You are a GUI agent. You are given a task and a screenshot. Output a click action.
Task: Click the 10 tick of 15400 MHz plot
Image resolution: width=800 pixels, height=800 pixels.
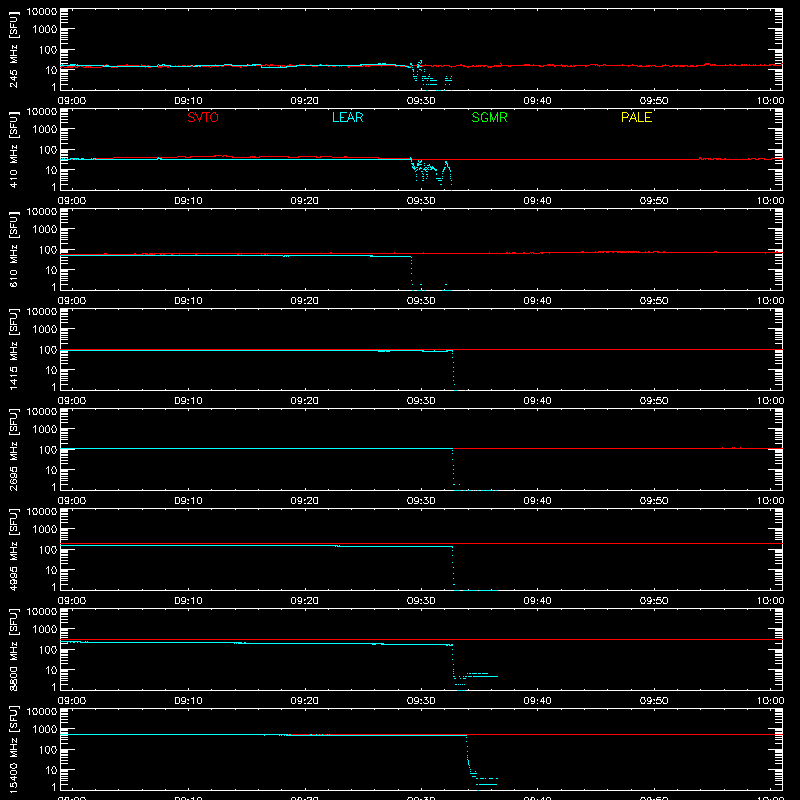(x=51, y=770)
